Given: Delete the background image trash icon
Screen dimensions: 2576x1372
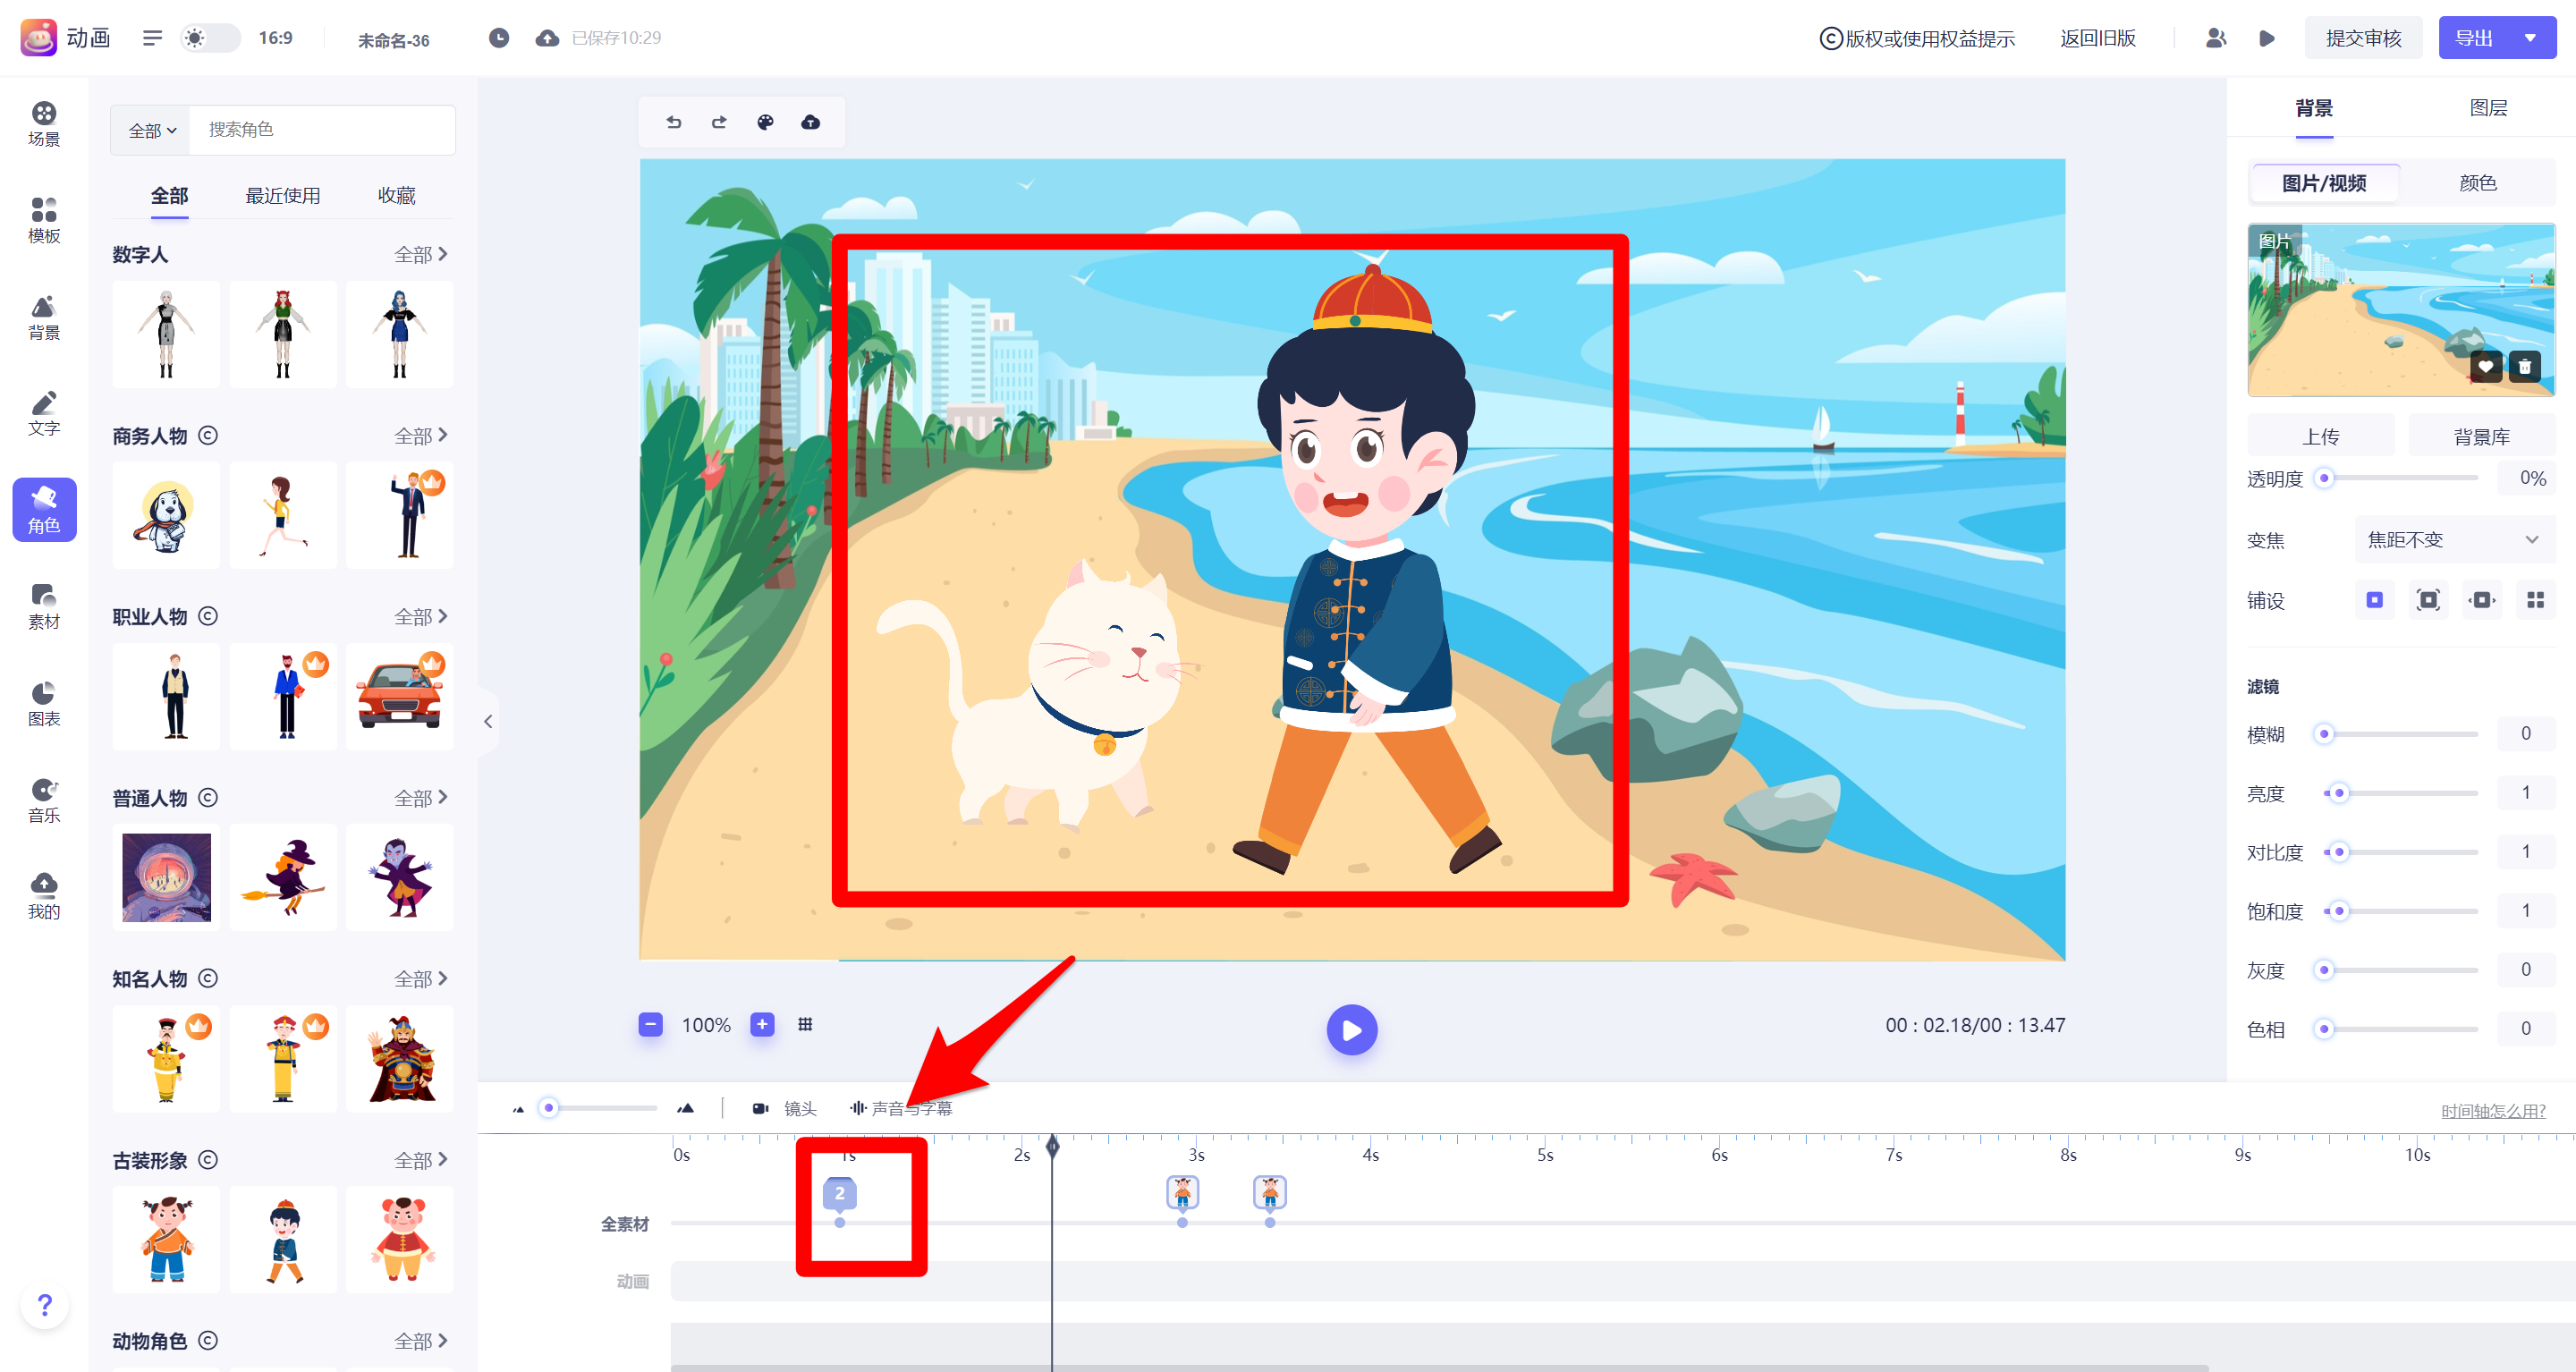Looking at the screenshot, I should coord(2524,367).
